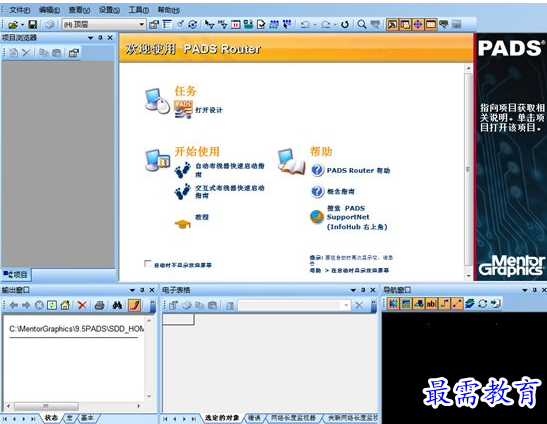This screenshot has height=424, width=547.
Task: Open project explorer panel menu arrow
Action: [91, 38]
